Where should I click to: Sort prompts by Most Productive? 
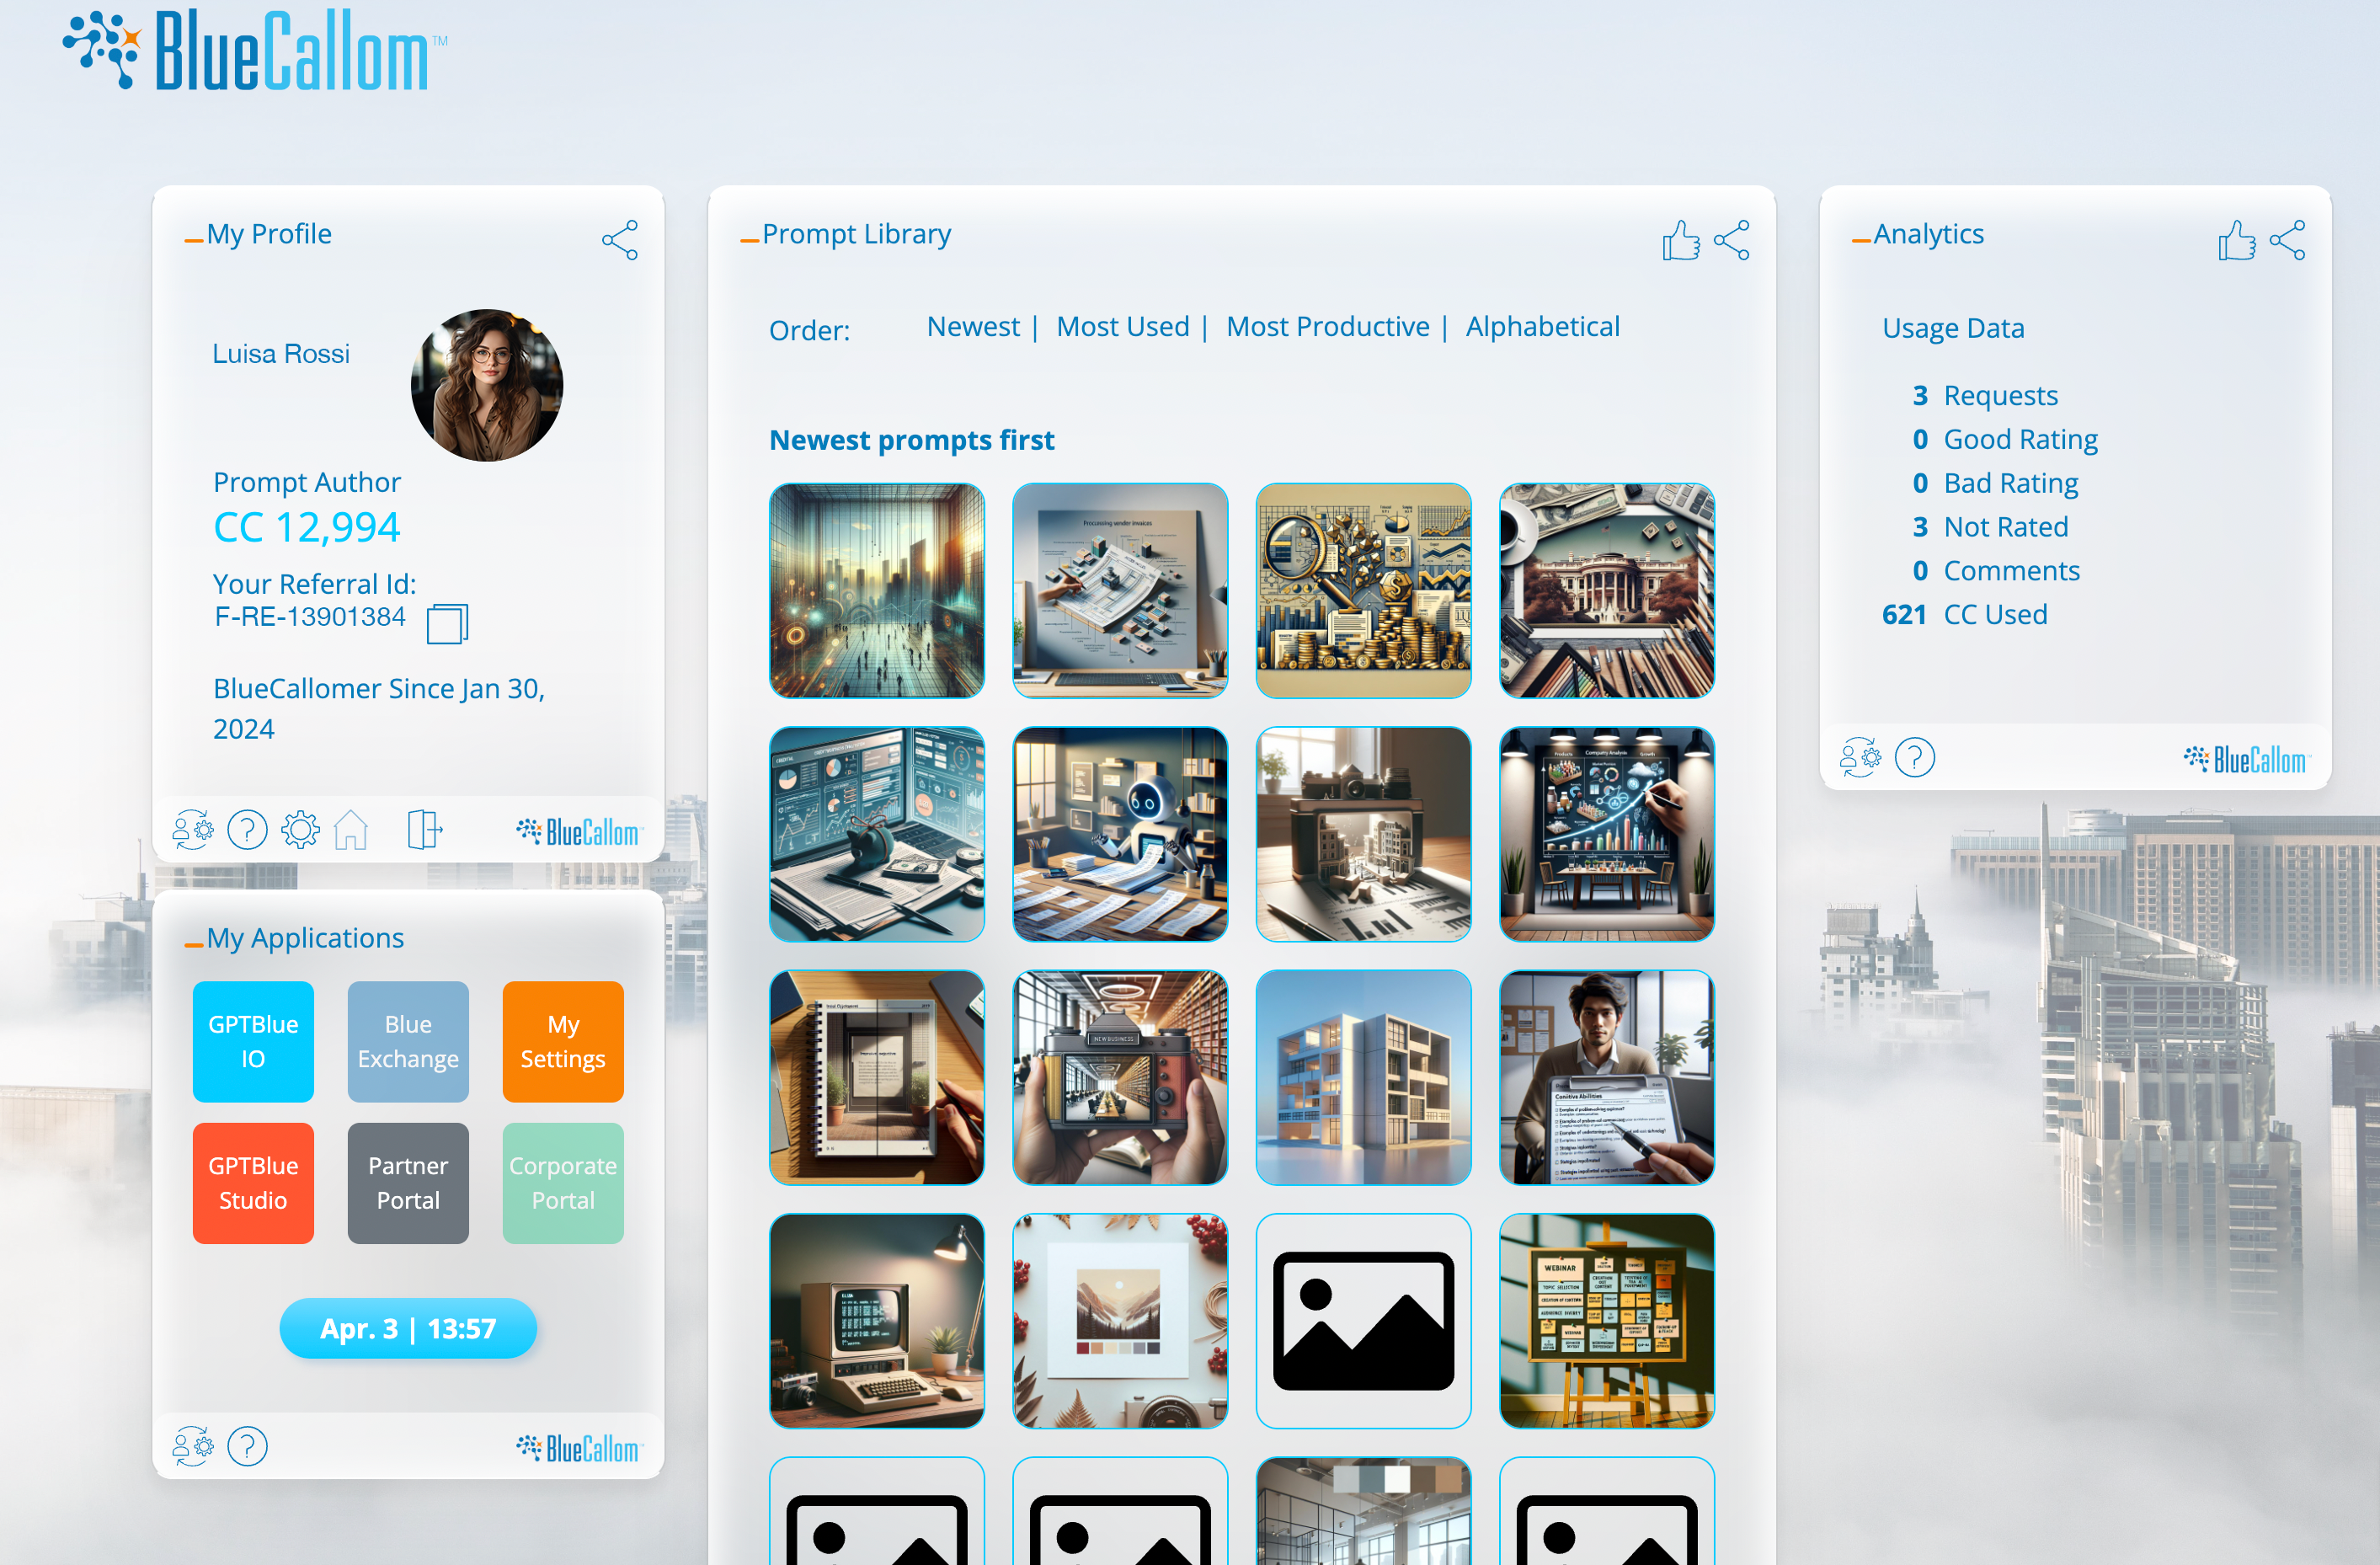1329,325
